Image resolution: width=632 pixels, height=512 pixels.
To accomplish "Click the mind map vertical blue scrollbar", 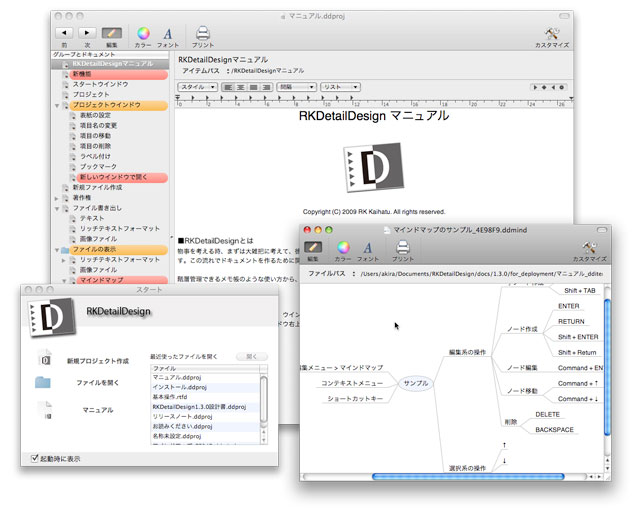I will (x=607, y=368).
